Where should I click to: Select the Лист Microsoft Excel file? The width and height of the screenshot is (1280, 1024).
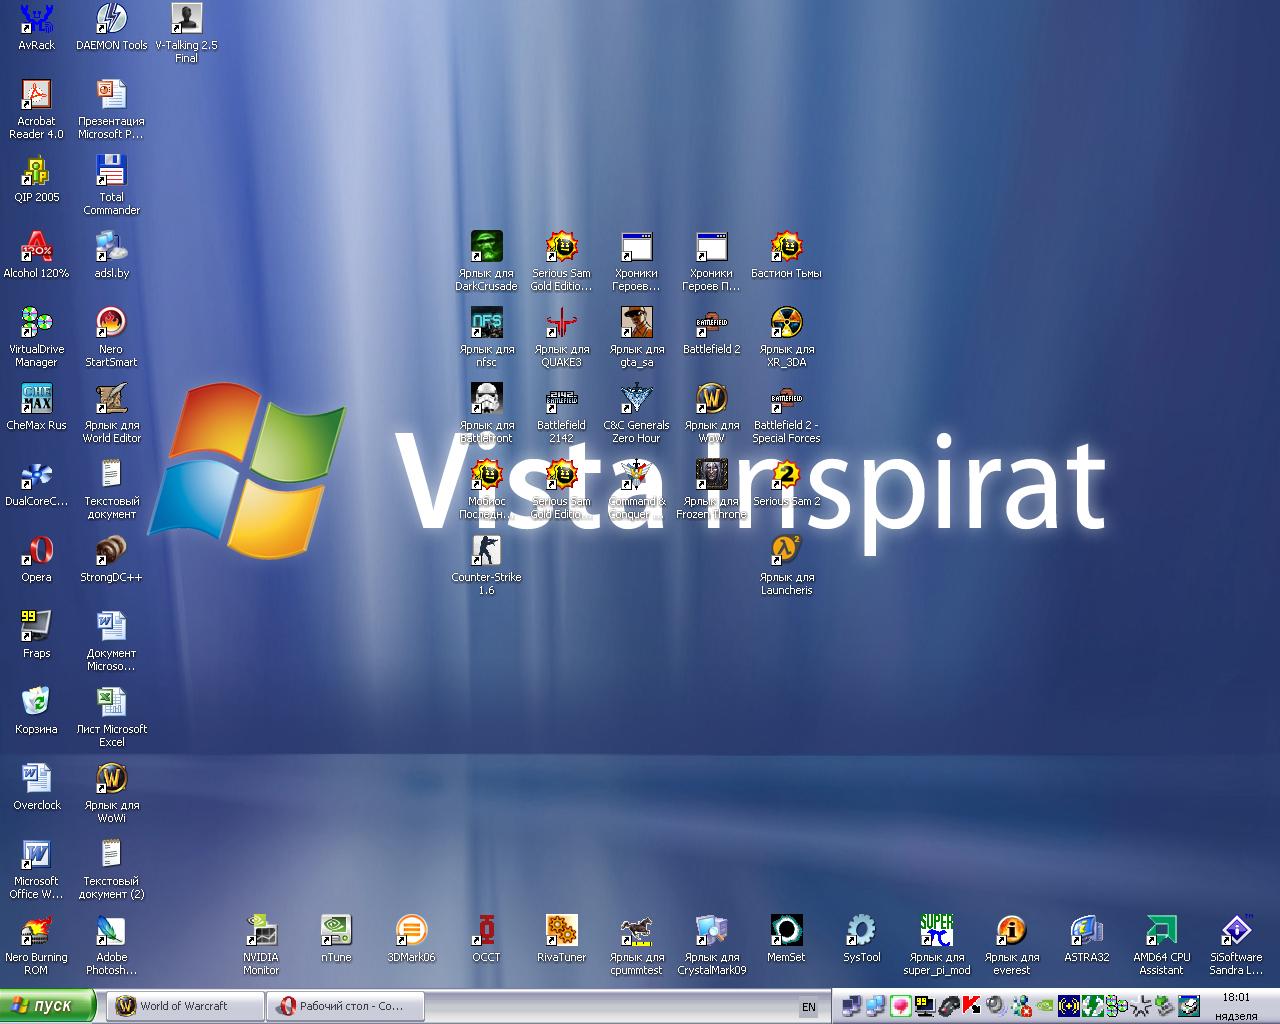pyautogui.click(x=111, y=702)
